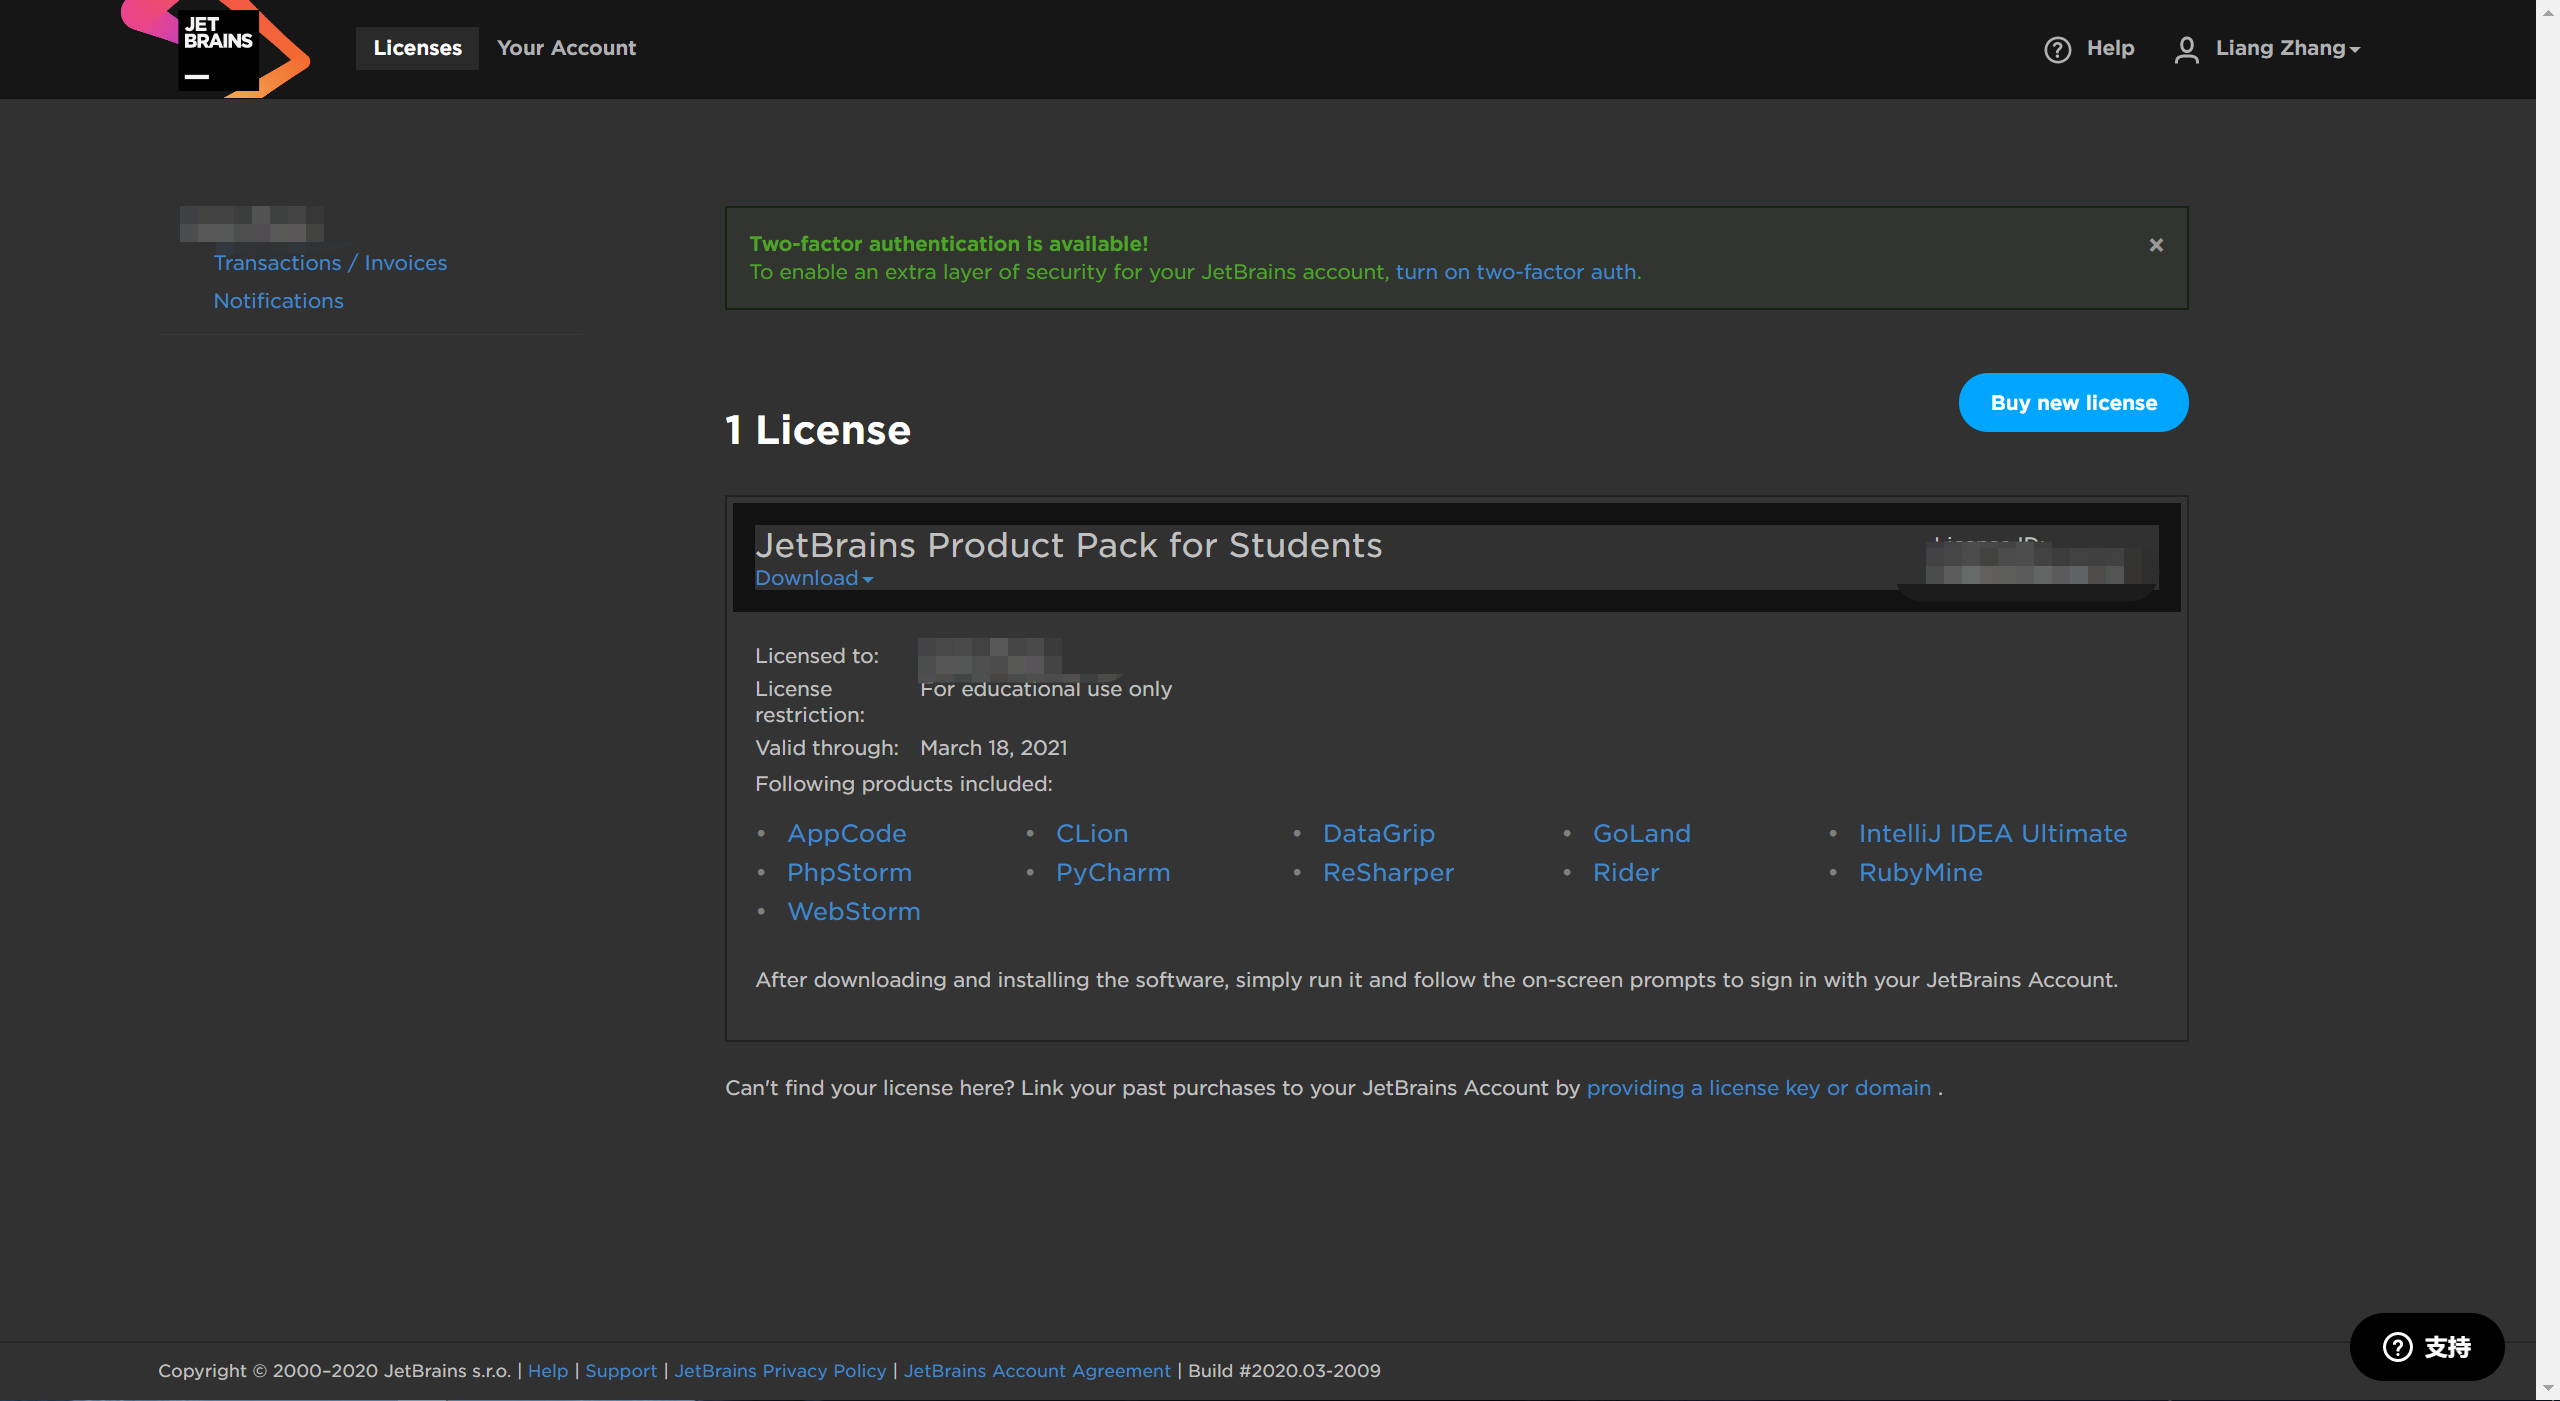The width and height of the screenshot is (2560, 1401).
Task: Open the Notifications sidebar link
Action: pos(278,301)
